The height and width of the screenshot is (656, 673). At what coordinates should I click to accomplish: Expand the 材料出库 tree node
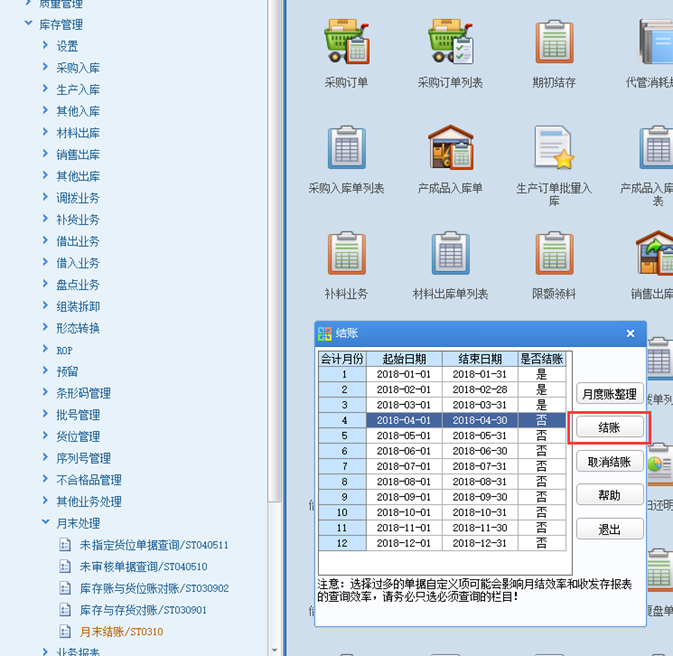(45, 132)
